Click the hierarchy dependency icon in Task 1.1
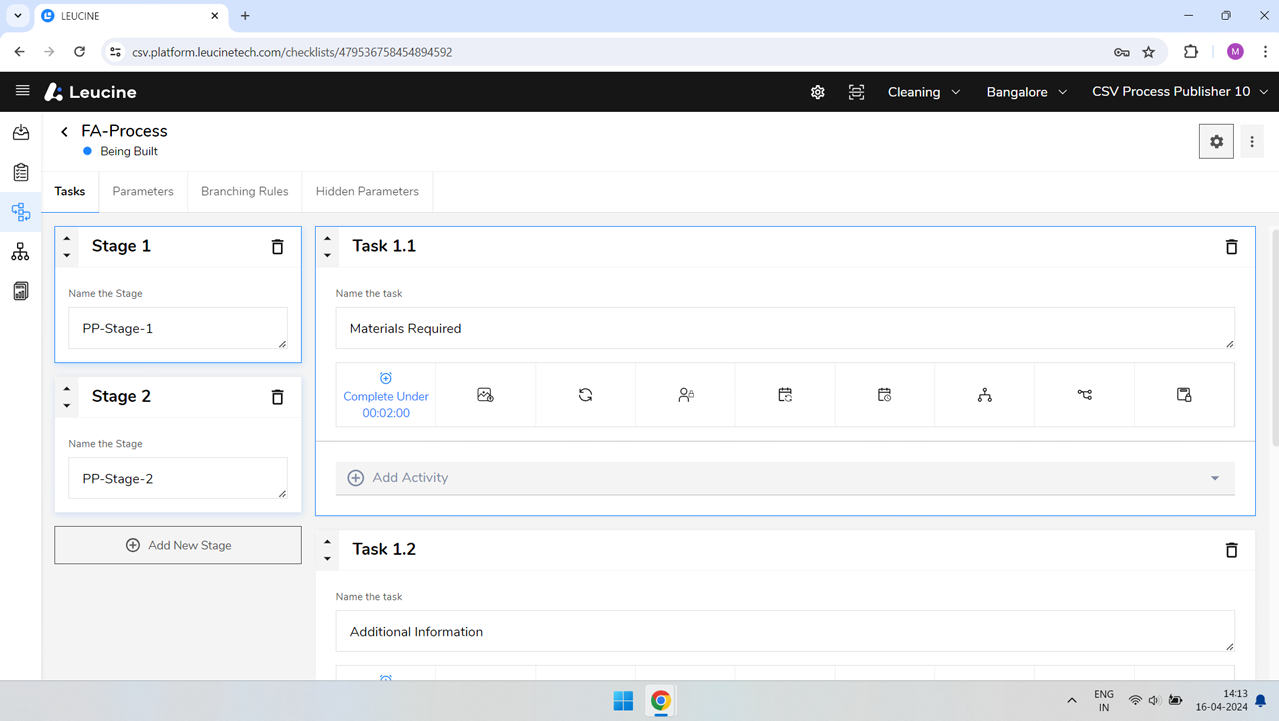This screenshot has width=1279, height=721. 985,395
